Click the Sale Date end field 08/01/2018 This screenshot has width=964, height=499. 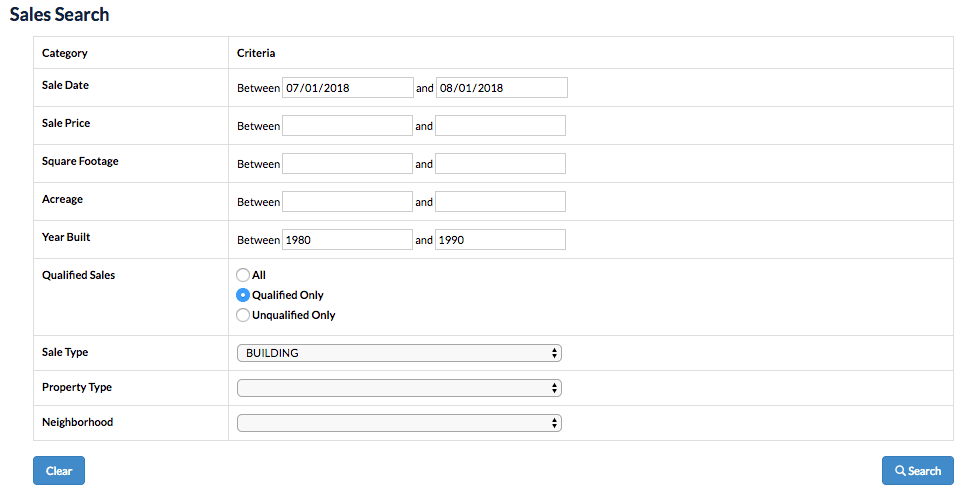(501, 88)
